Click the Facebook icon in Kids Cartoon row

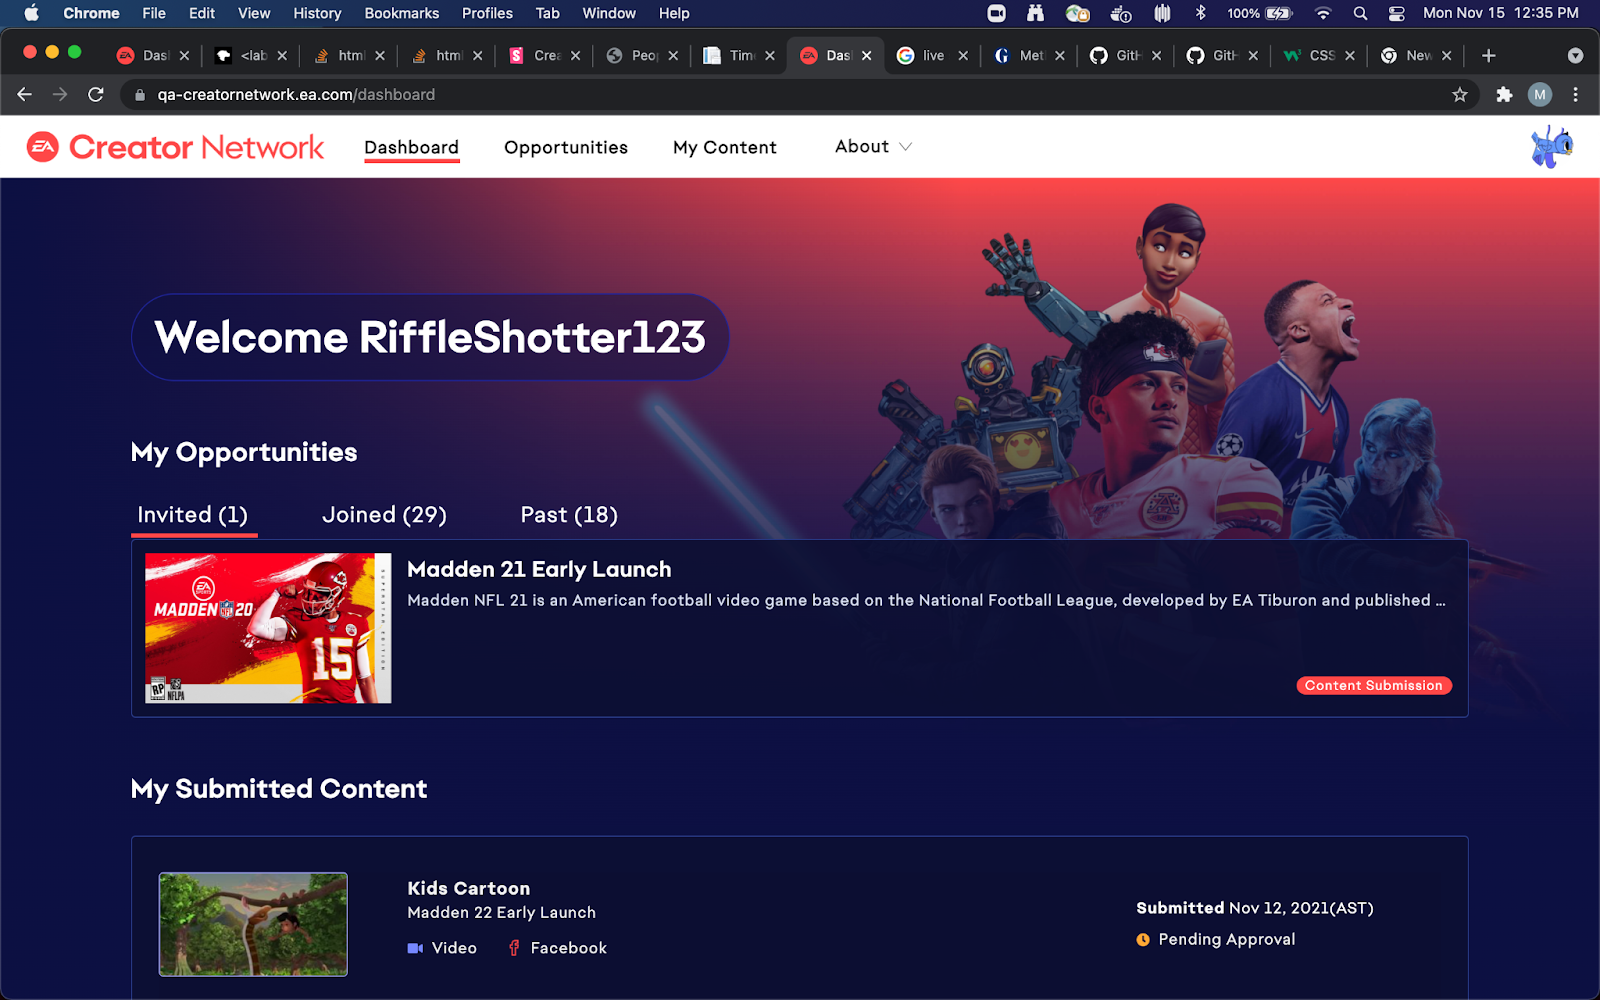(514, 948)
